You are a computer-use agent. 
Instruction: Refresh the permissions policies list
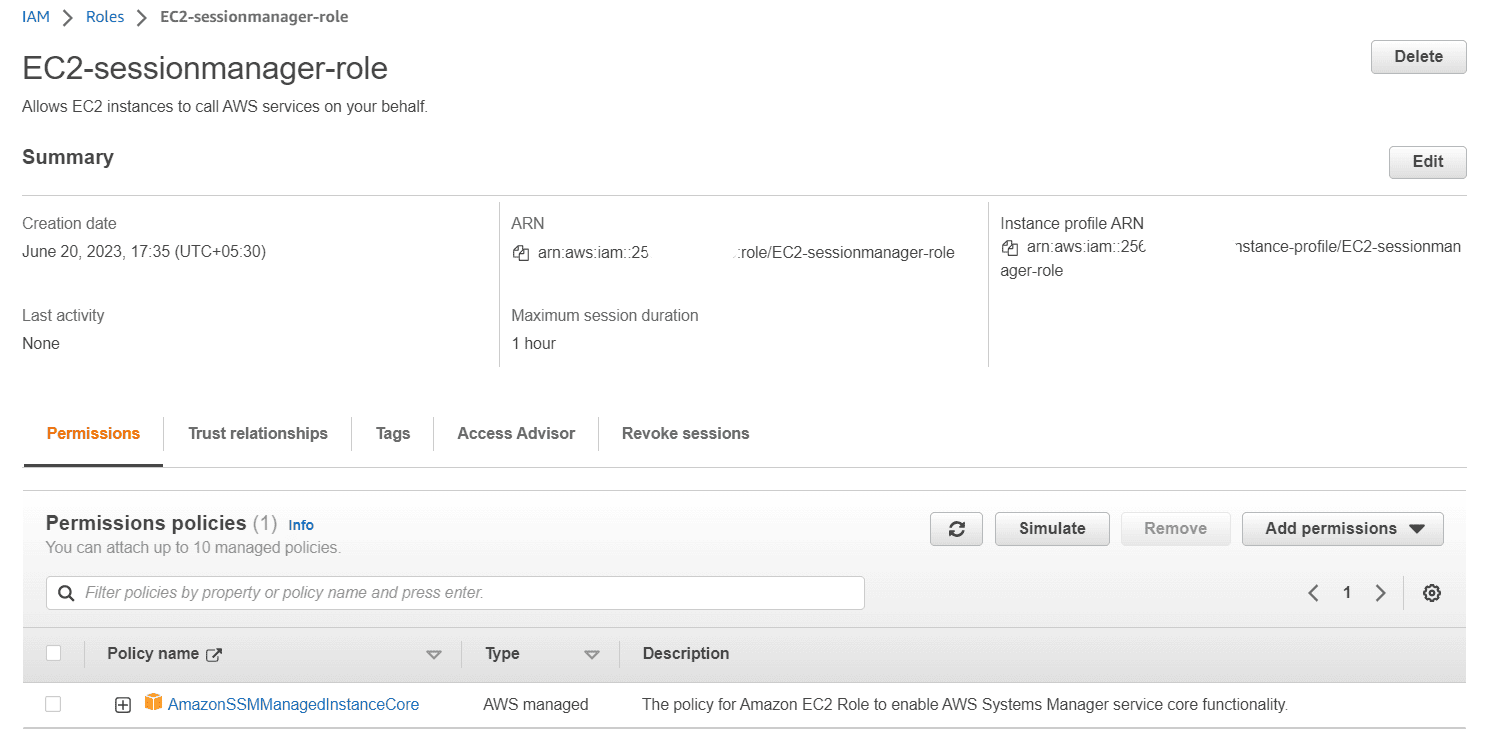tap(956, 529)
